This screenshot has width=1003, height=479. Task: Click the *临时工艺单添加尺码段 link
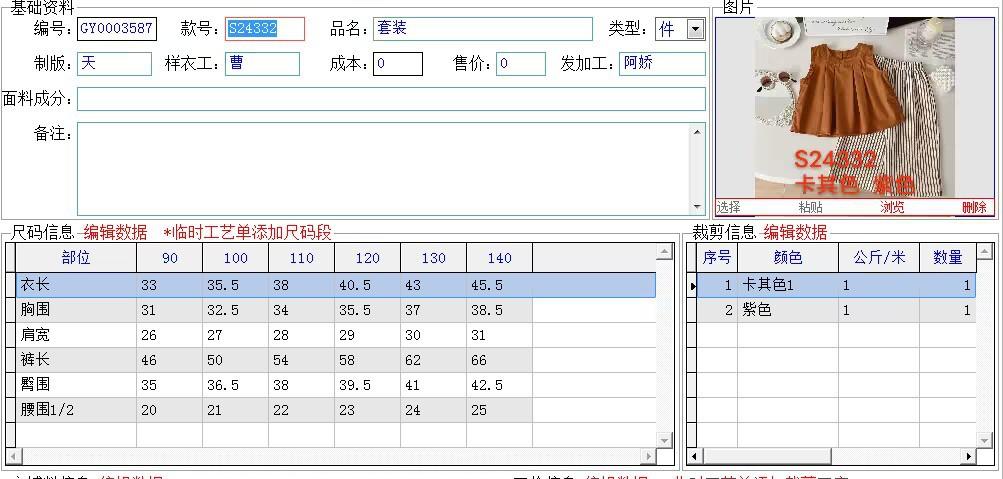point(247,232)
